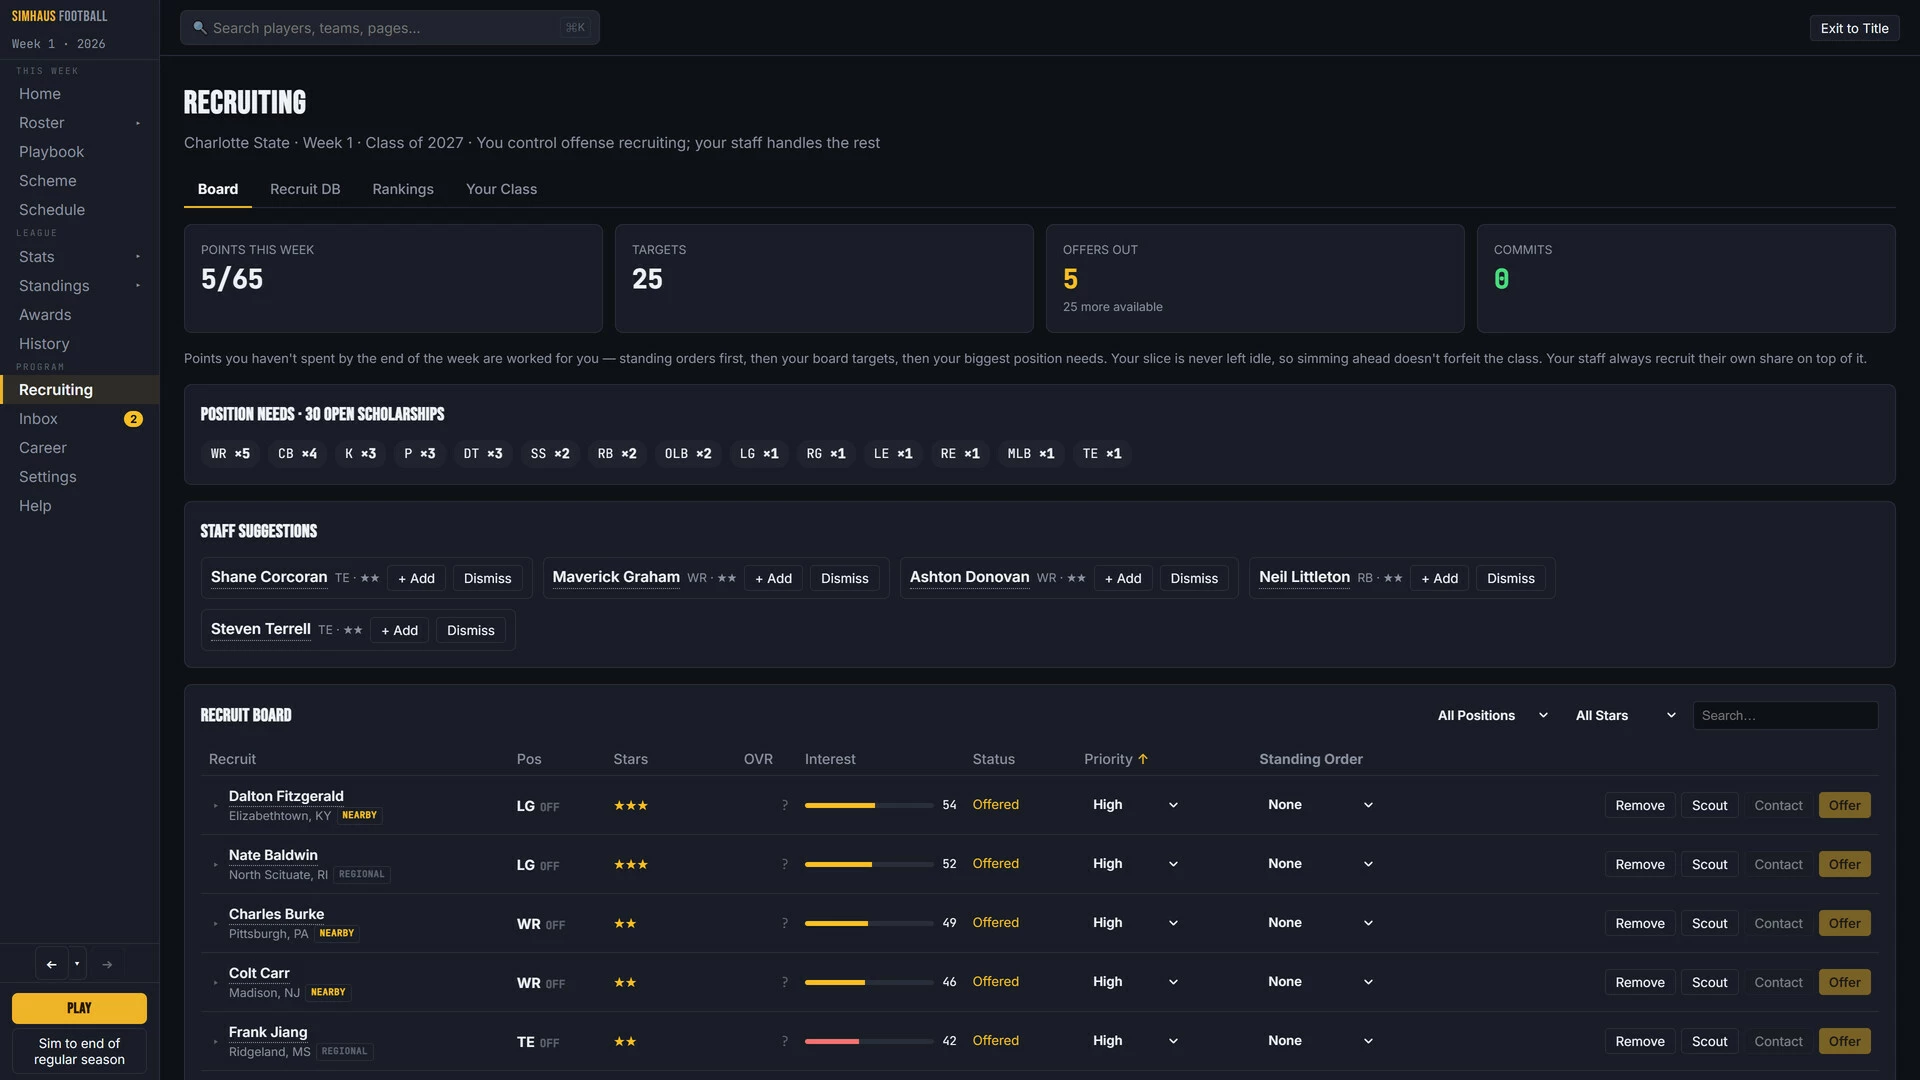
Task: Change Nate Baldwin's priority dropdown
Action: (1134, 864)
